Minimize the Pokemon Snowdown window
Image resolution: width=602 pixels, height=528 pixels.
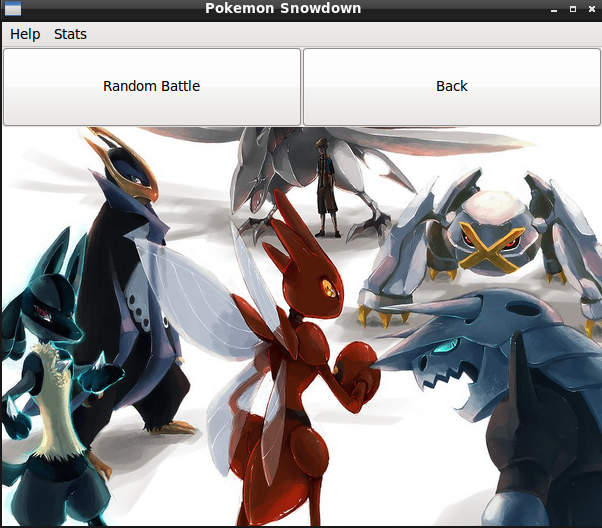554,10
